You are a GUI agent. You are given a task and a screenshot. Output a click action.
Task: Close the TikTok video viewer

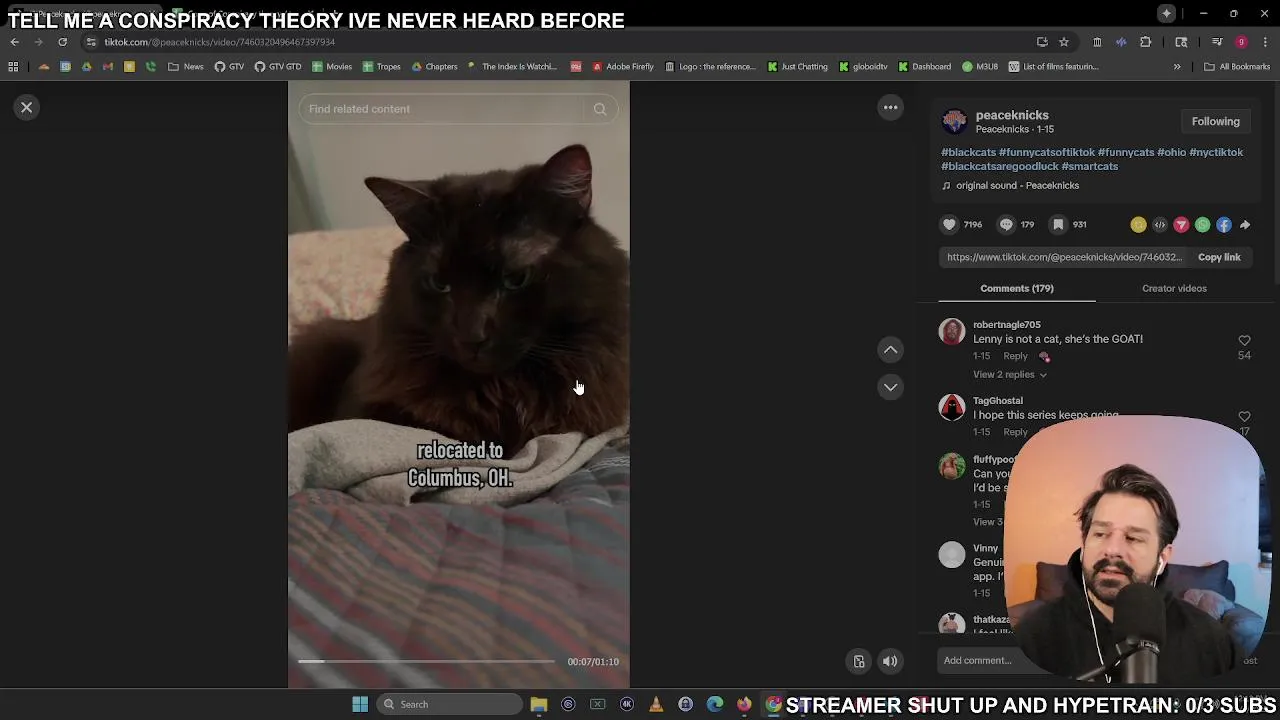(x=27, y=107)
